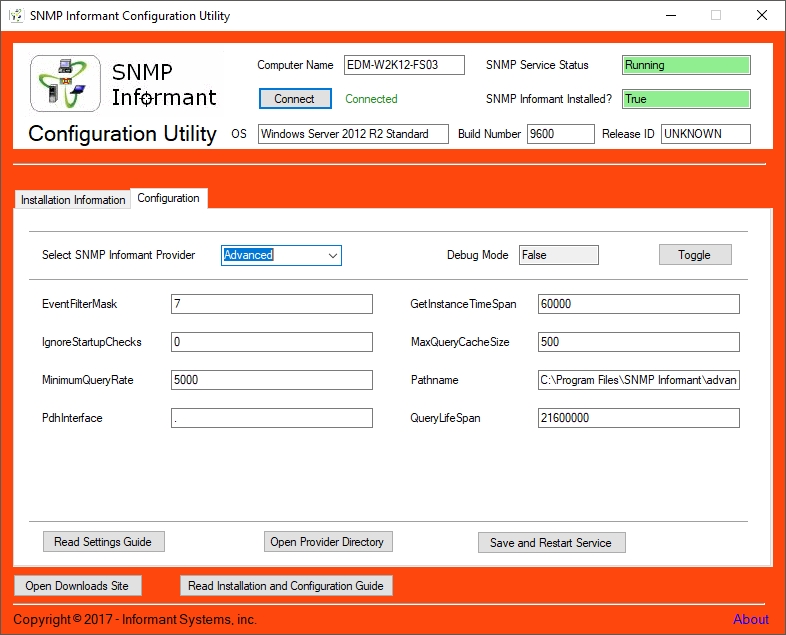Click the Toggle debug mode button
Image resolution: width=786 pixels, height=635 pixels.
coord(695,255)
